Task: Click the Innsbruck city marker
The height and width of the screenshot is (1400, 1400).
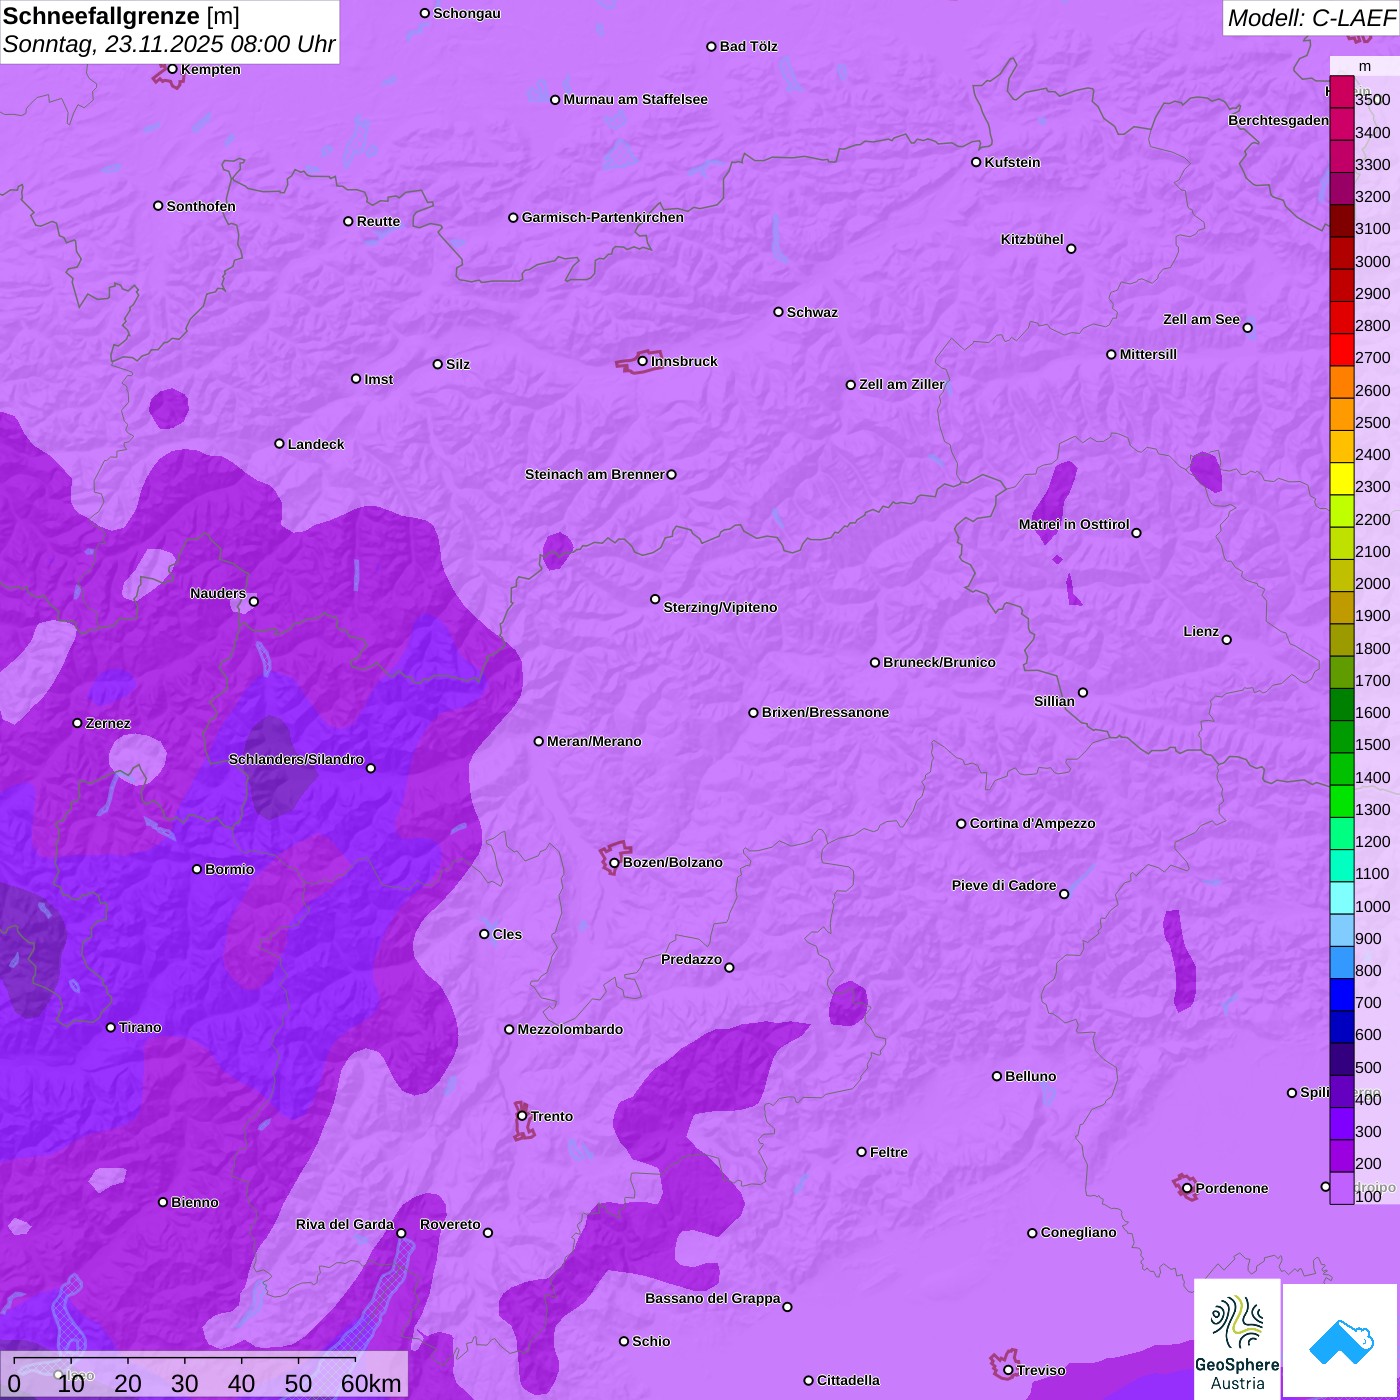Action: coord(642,361)
